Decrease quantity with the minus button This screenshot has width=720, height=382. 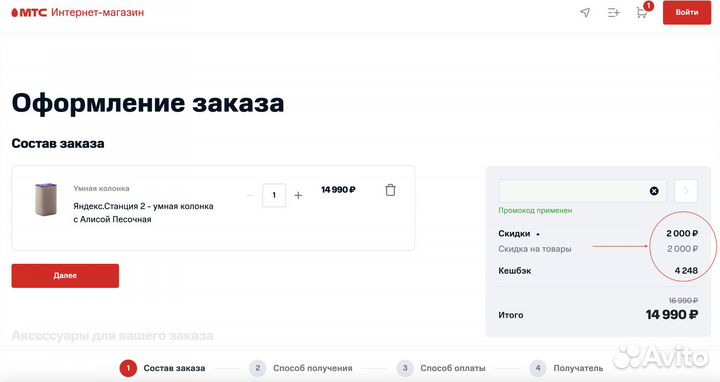coord(250,195)
